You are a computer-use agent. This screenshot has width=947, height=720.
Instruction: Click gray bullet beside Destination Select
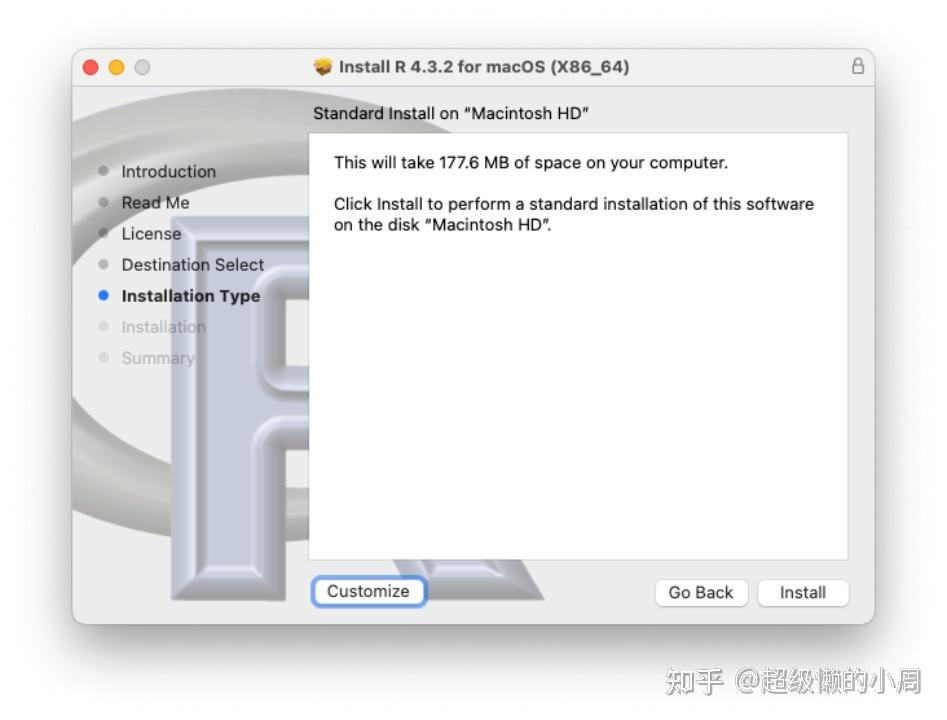pos(103,264)
